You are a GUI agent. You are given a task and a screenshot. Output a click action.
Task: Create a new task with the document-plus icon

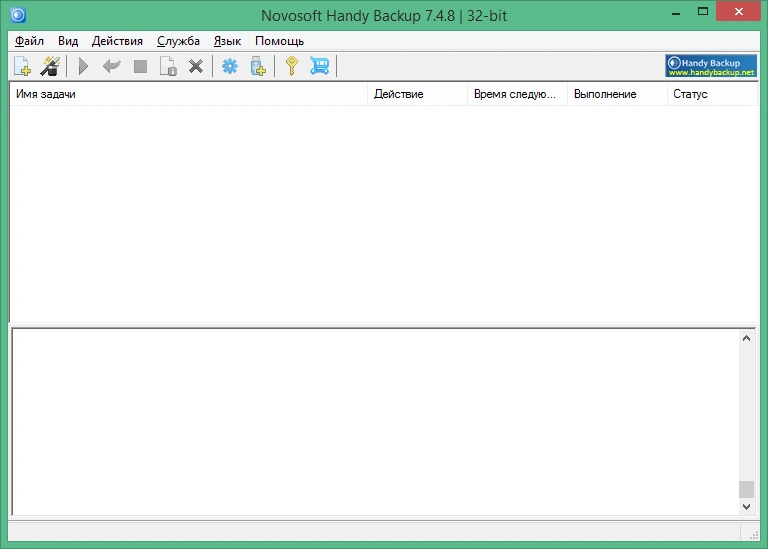coord(22,66)
